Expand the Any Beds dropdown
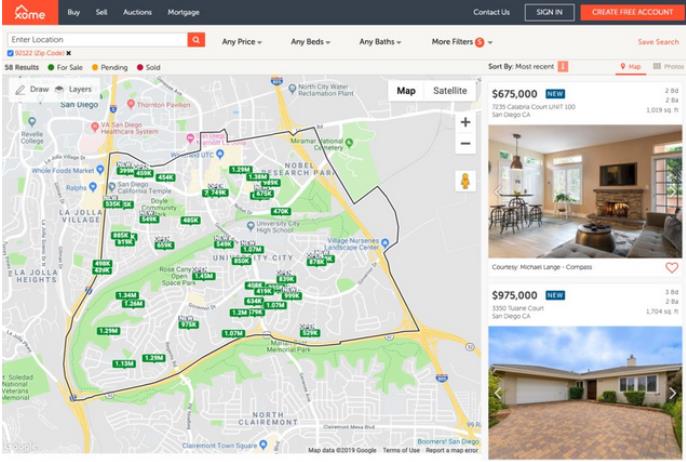The width and height of the screenshot is (686, 462). tap(310, 42)
